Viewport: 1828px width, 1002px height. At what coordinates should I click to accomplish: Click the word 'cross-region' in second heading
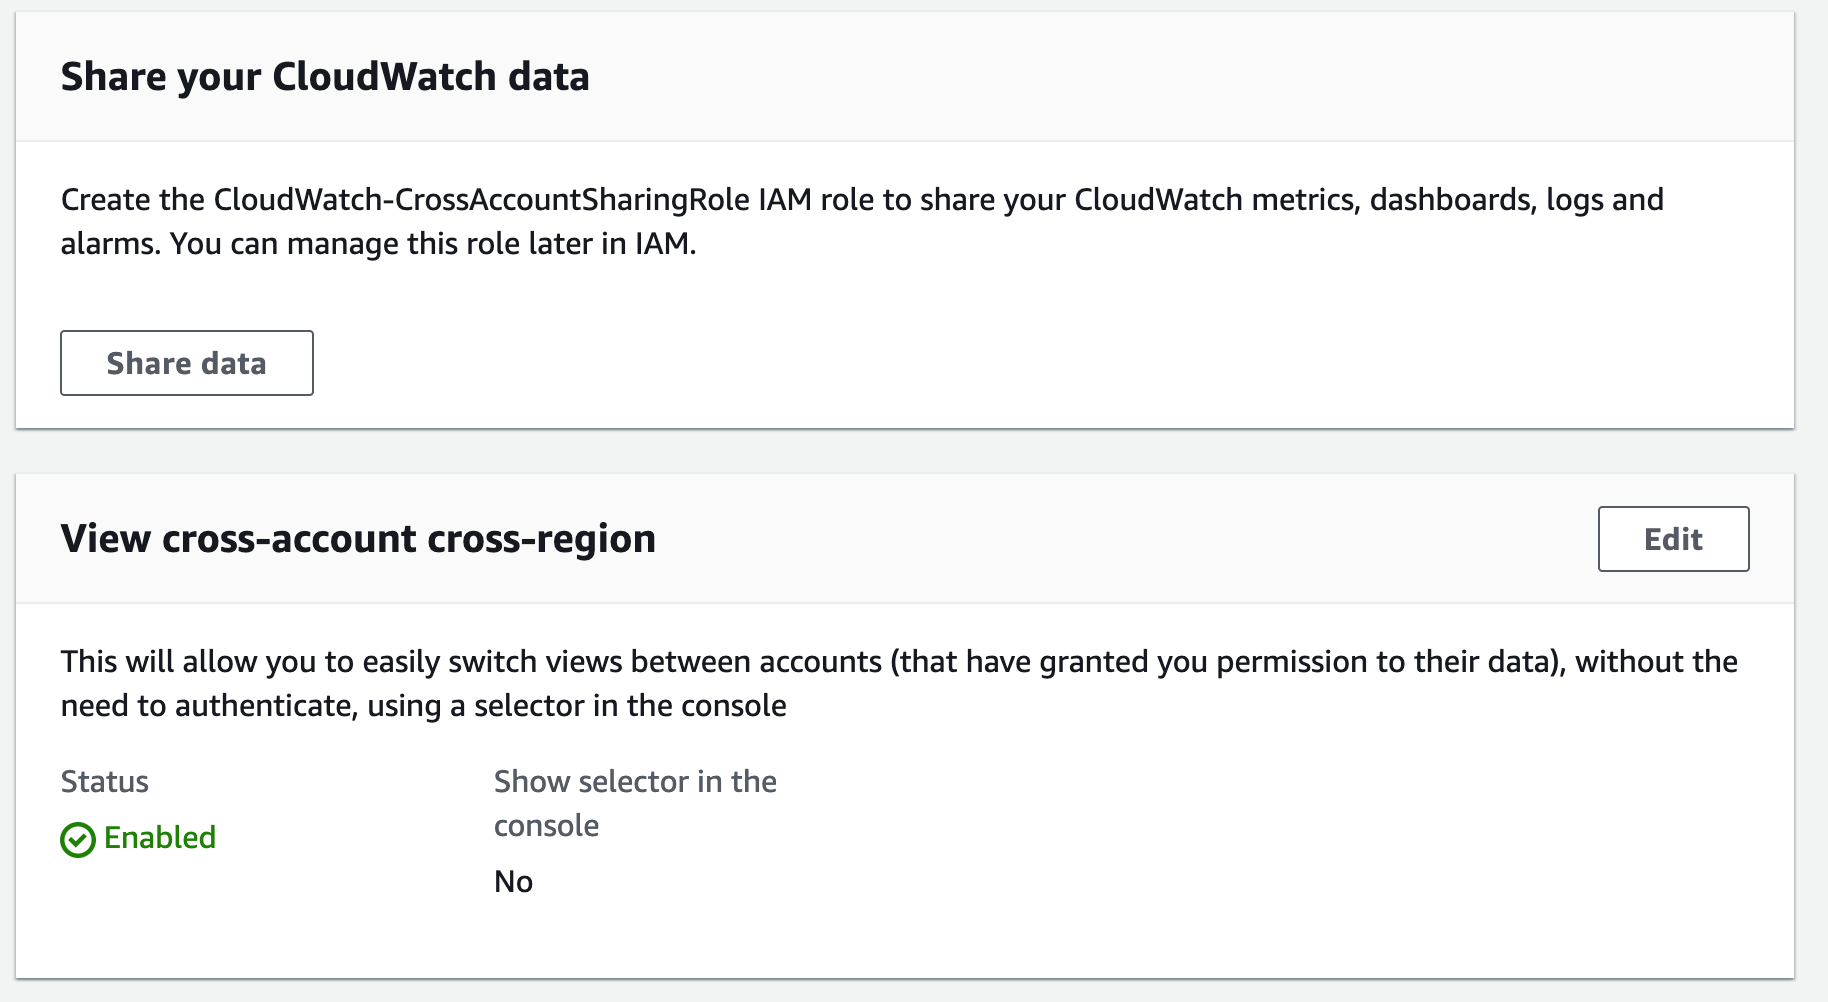pos(541,540)
